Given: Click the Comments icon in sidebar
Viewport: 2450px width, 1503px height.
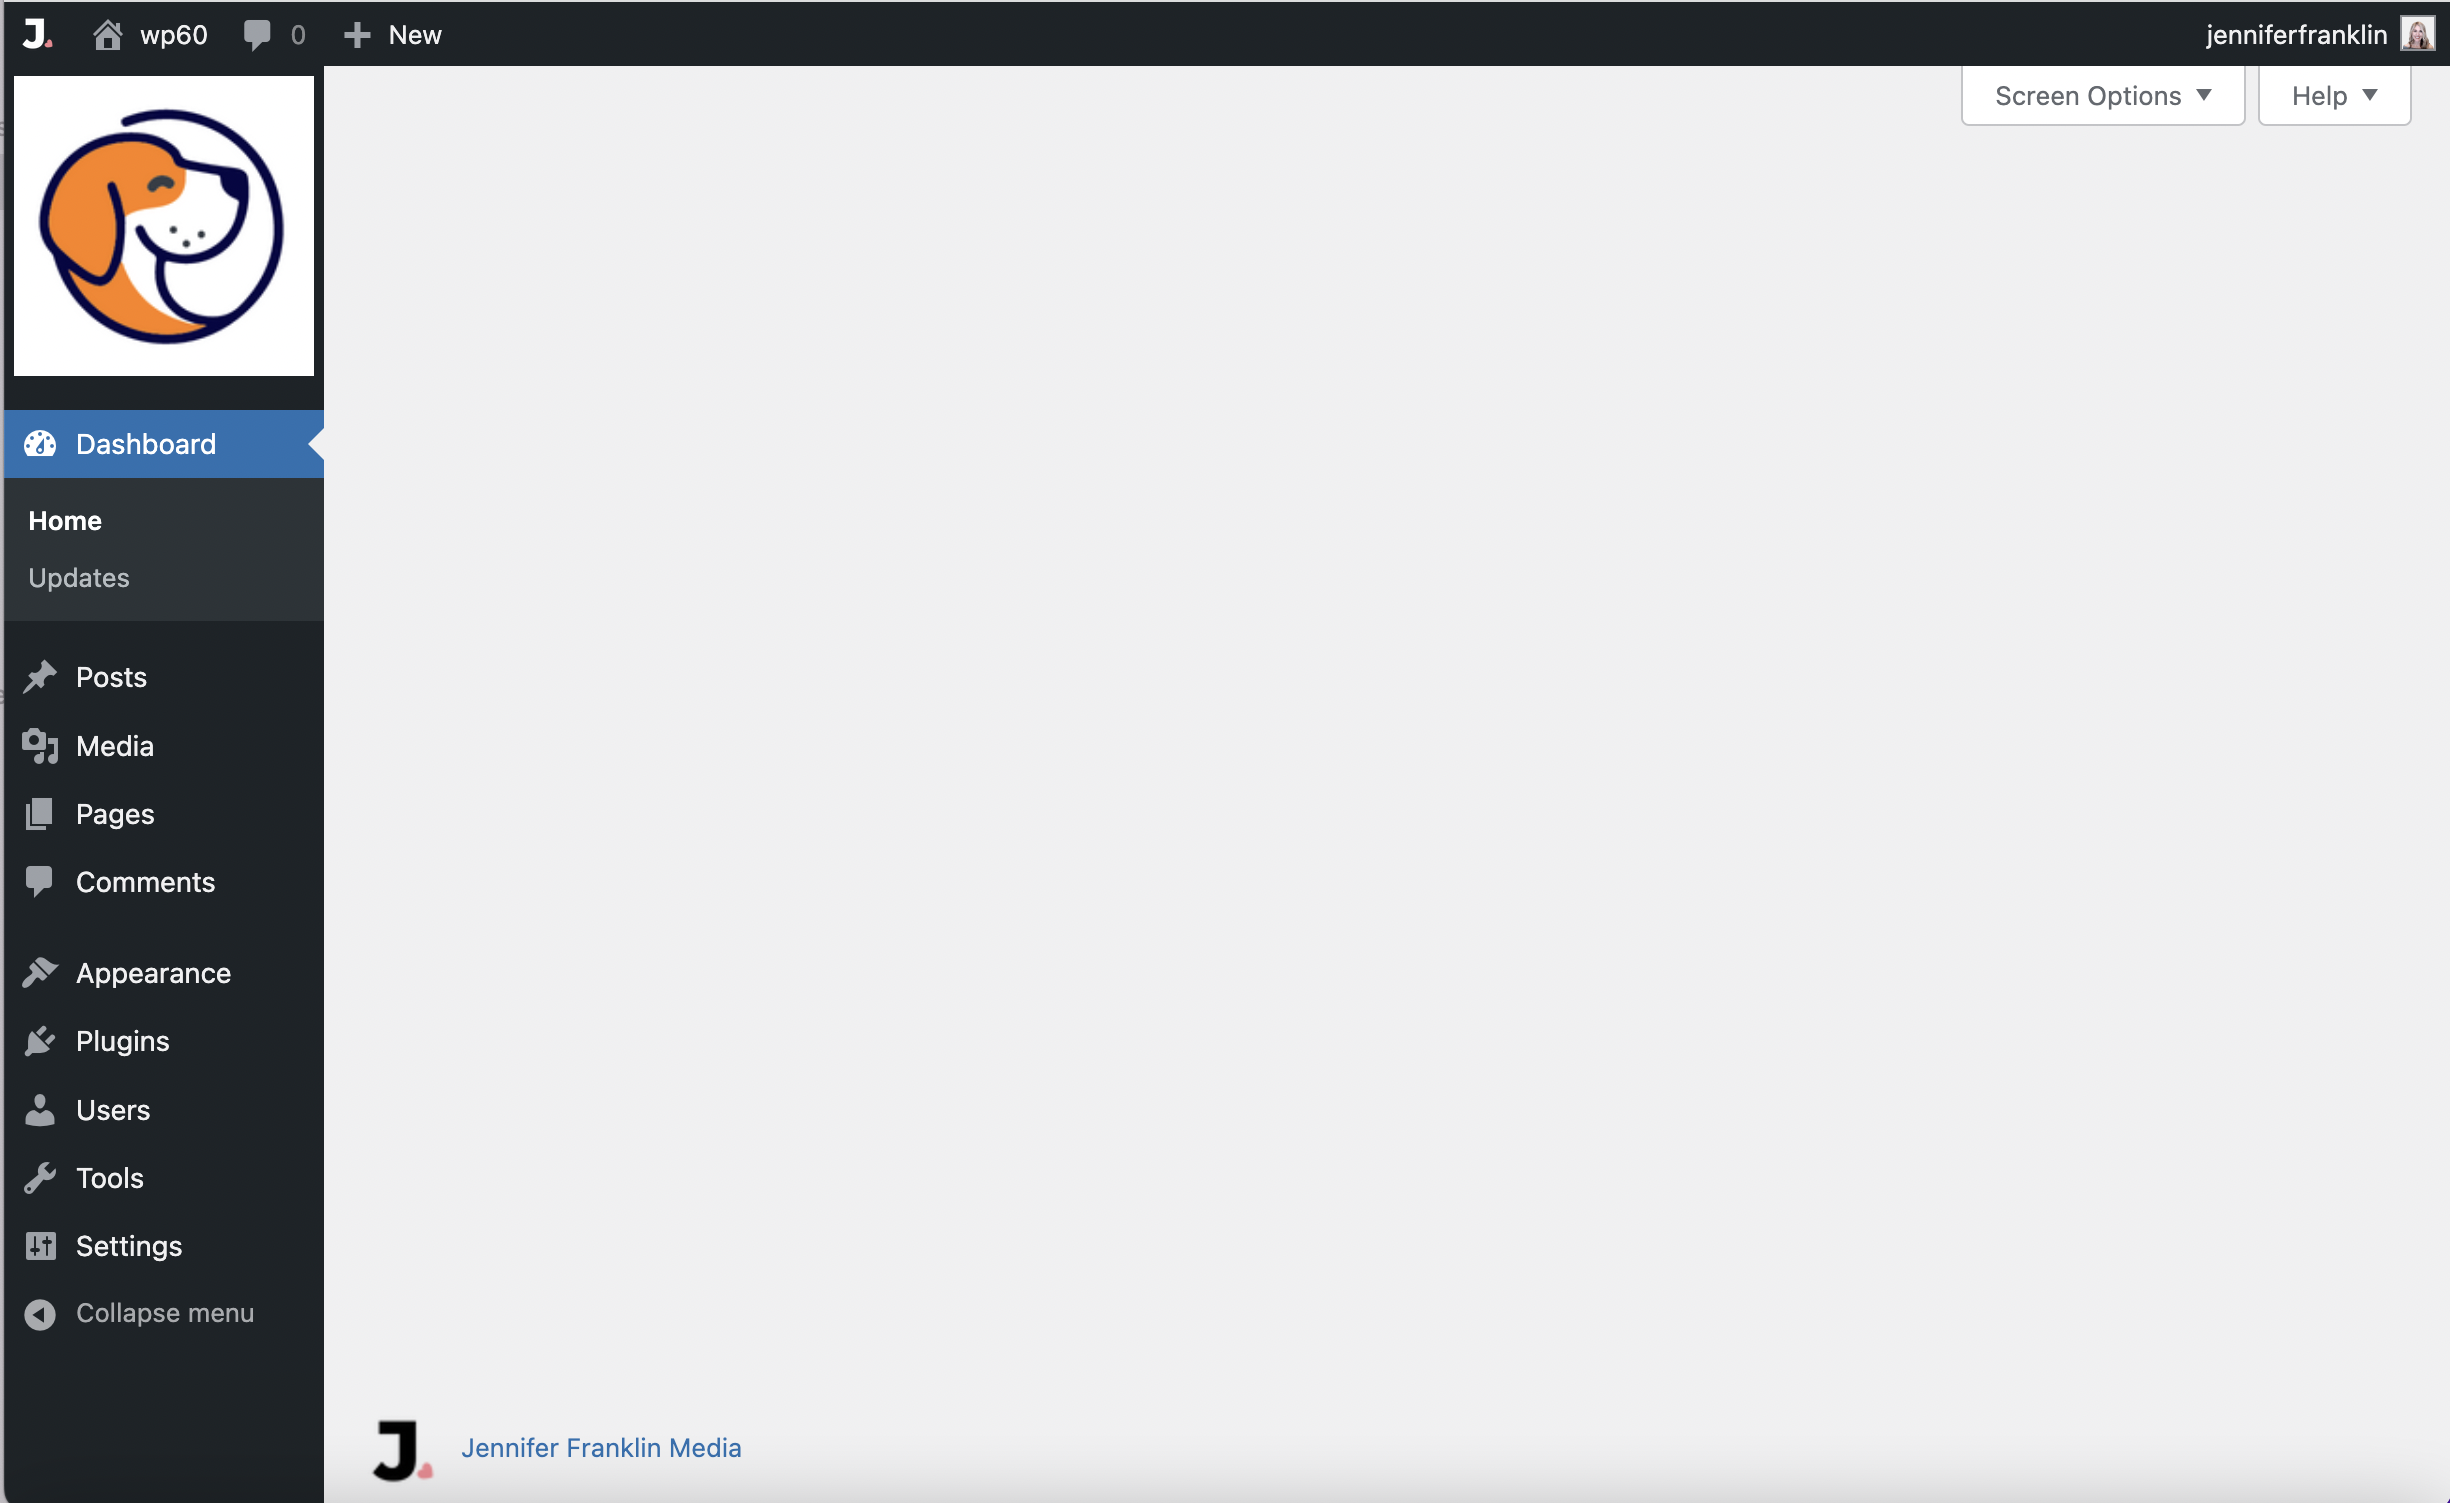Looking at the screenshot, I should pos(37,880).
